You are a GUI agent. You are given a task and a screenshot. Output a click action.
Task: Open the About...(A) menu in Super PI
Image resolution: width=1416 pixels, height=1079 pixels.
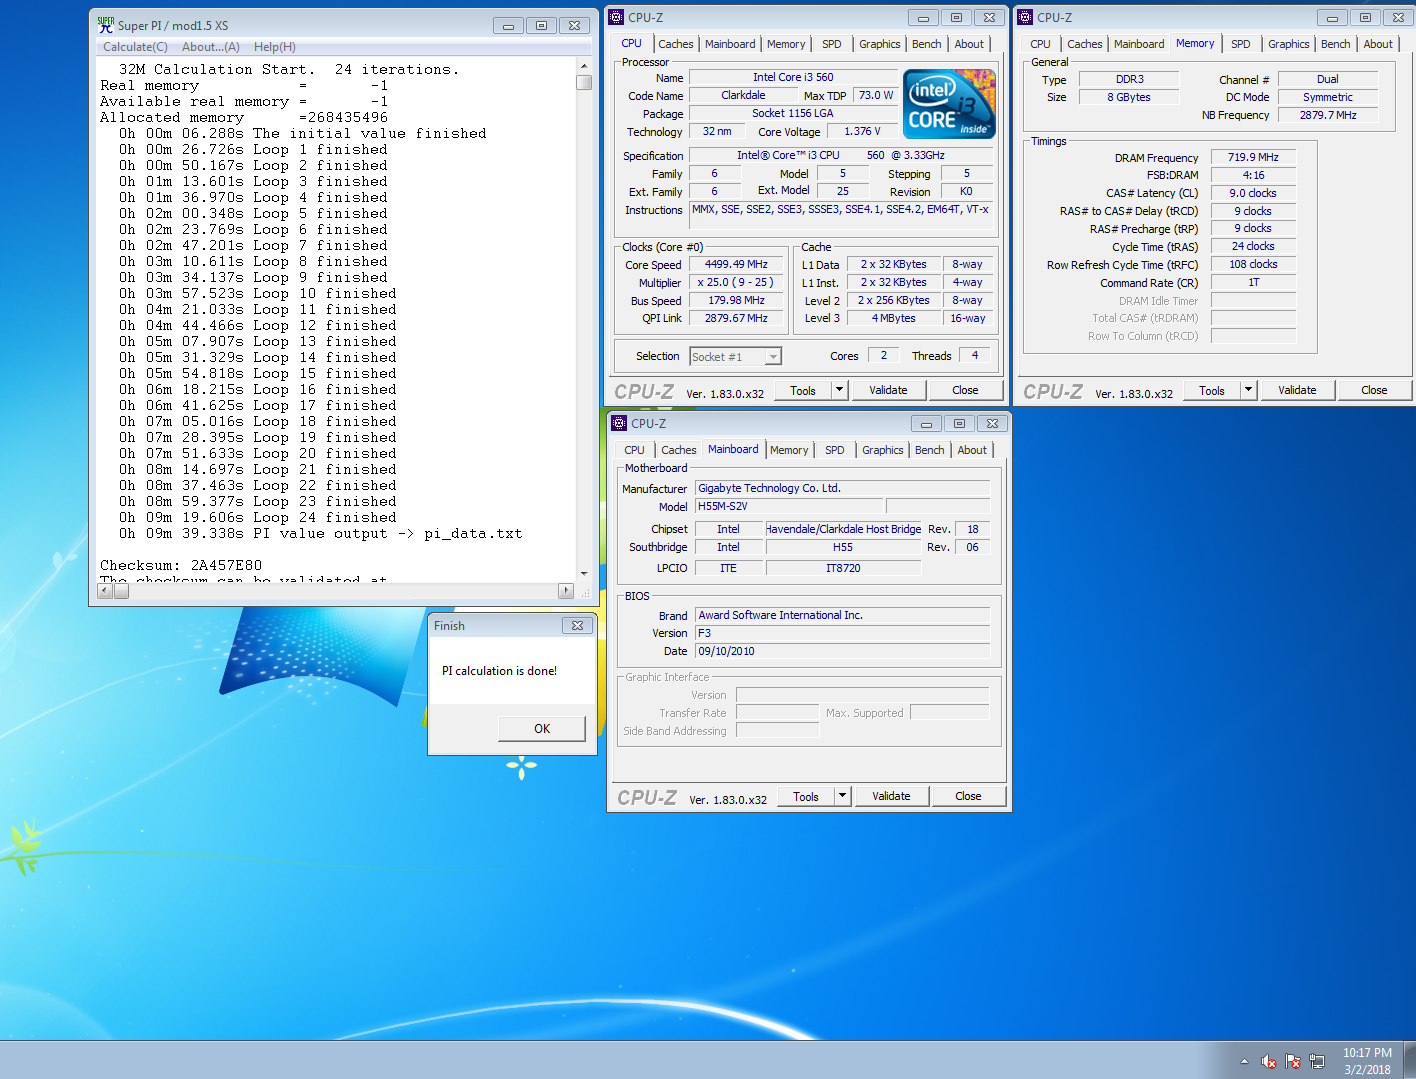click(x=211, y=47)
